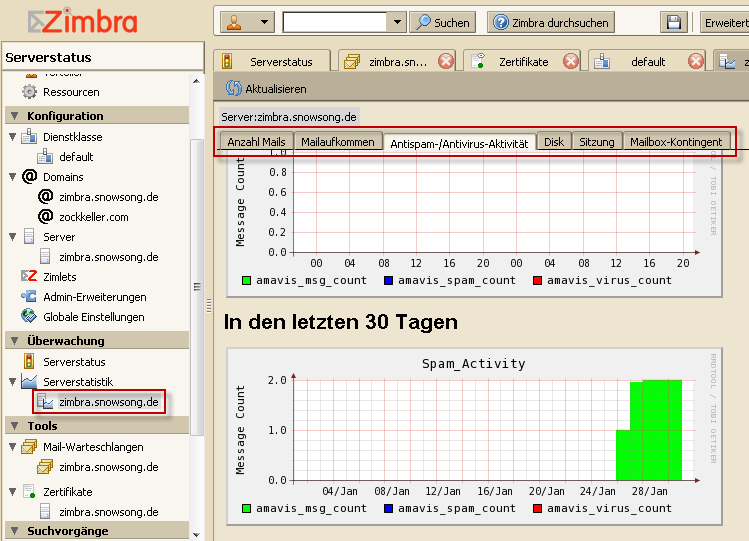Click the Server icon in tree
This screenshot has height=541, width=749.
tap(29, 237)
